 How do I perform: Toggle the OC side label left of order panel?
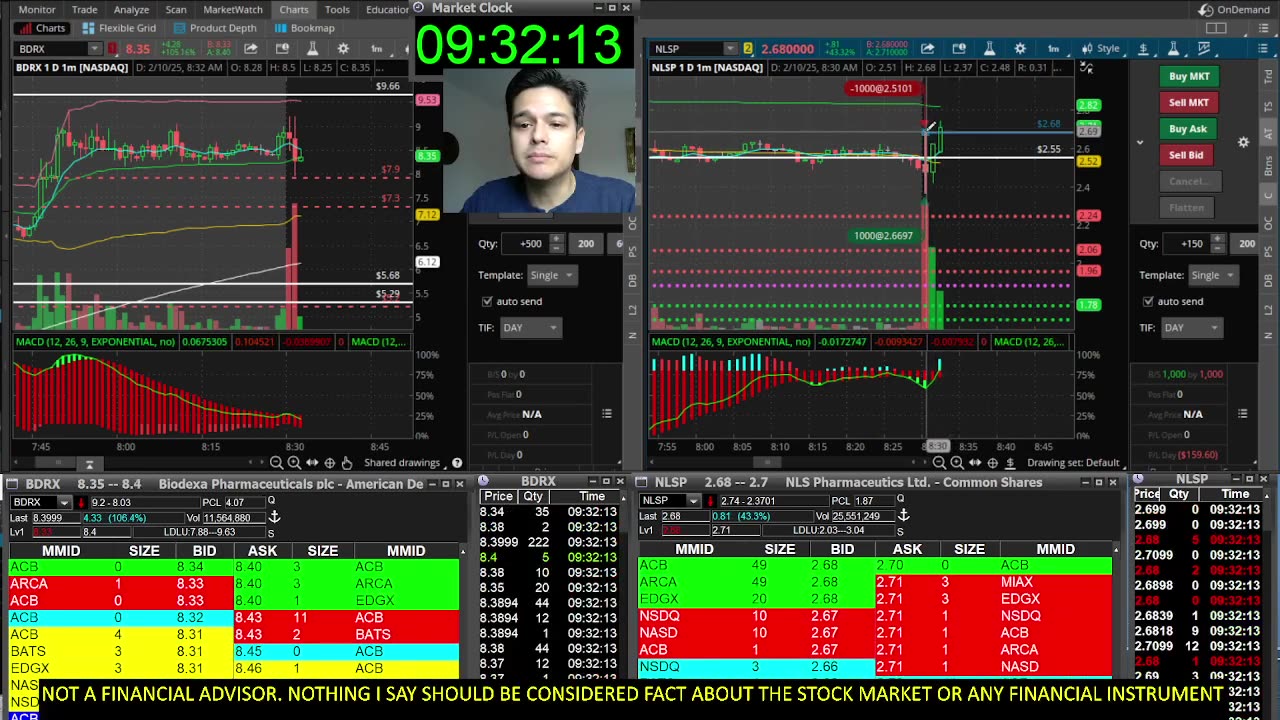click(632, 222)
